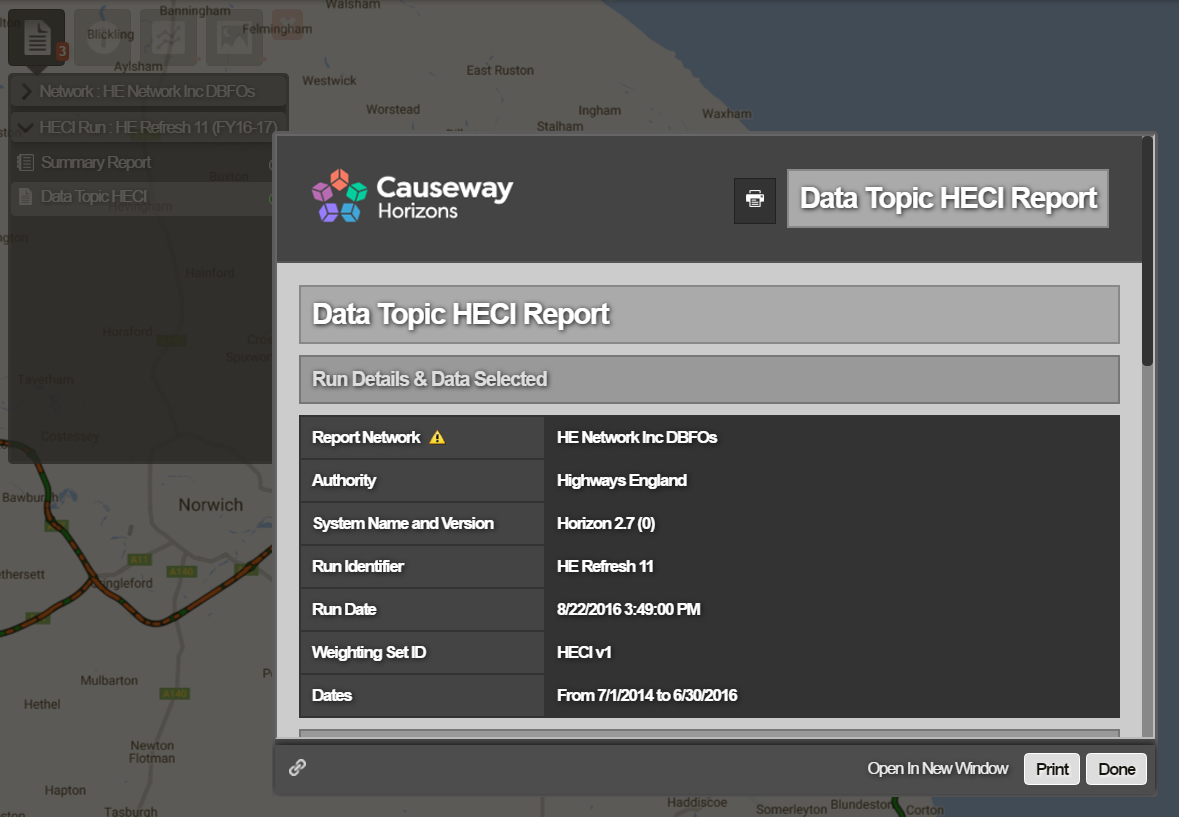
Task: Click the Highways England value
Action: (622, 480)
